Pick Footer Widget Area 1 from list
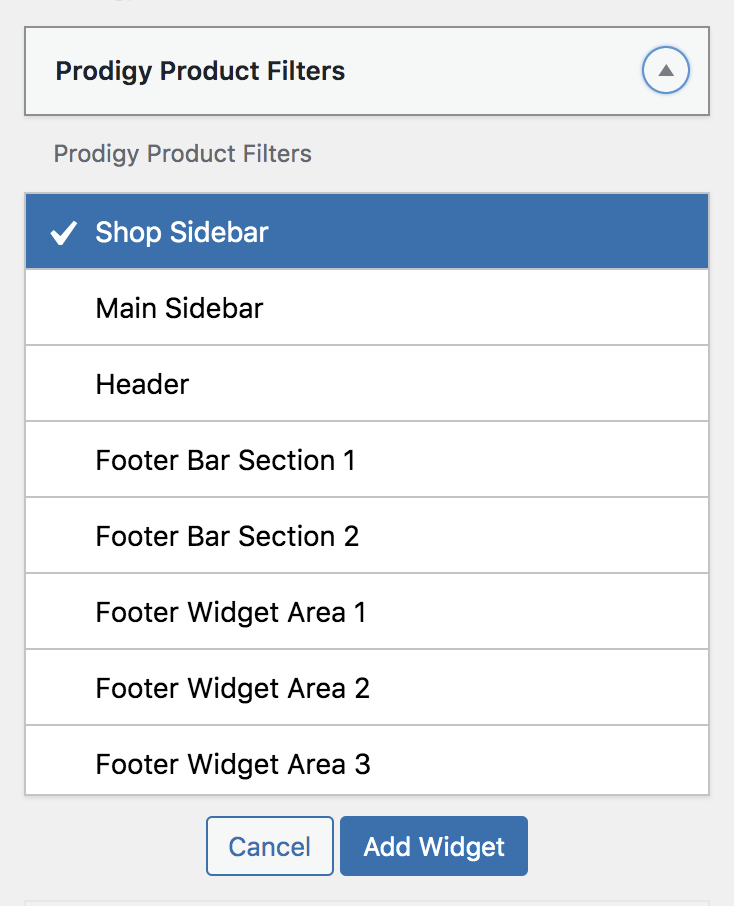 click(367, 611)
